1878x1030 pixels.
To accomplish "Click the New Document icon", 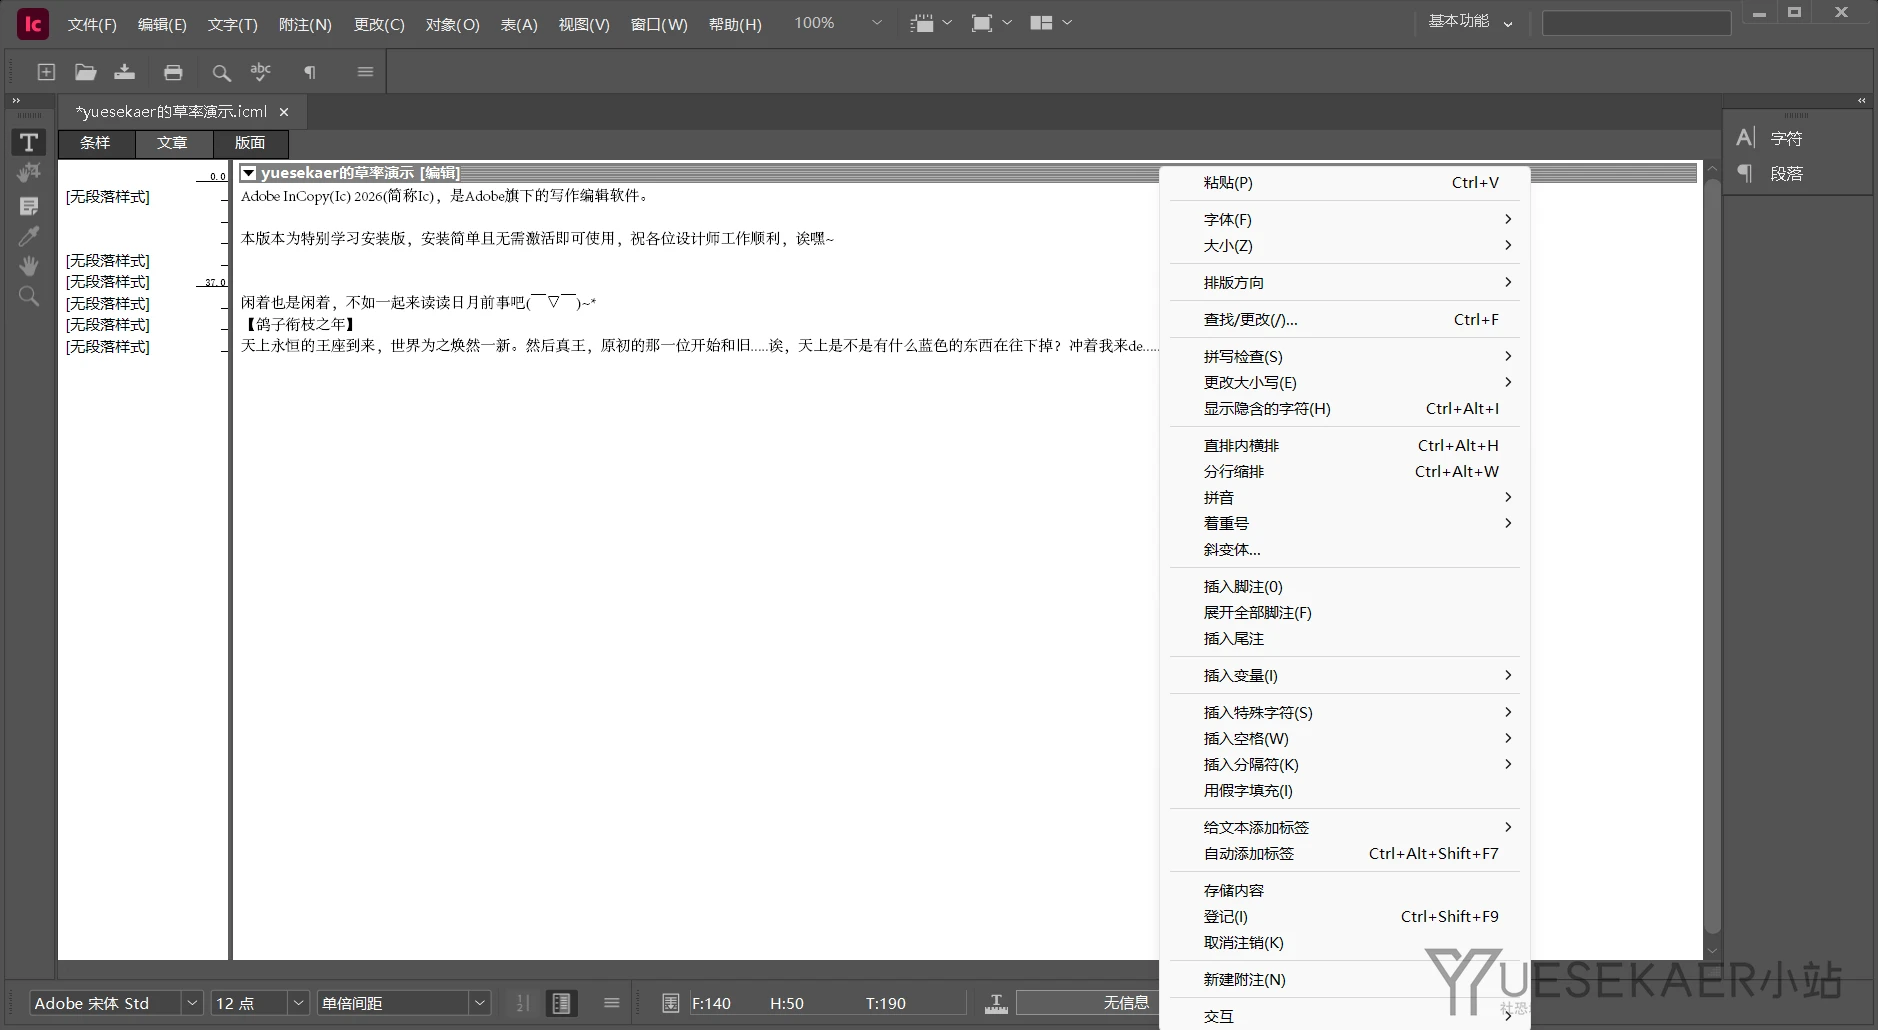I will (x=46, y=72).
